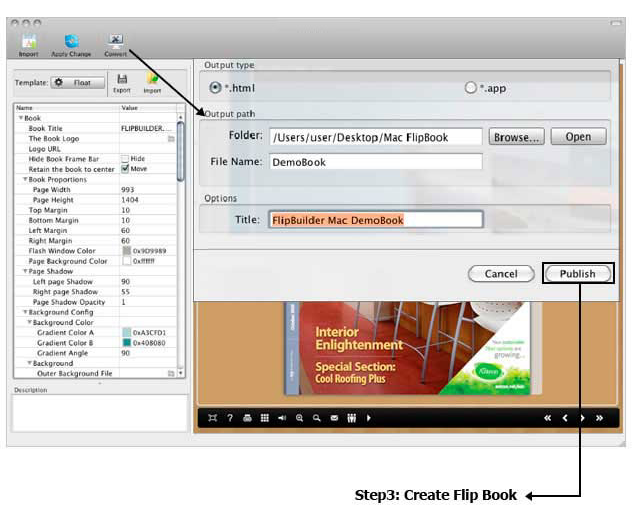Click the Import icon in the top toolbar

click(28, 43)
